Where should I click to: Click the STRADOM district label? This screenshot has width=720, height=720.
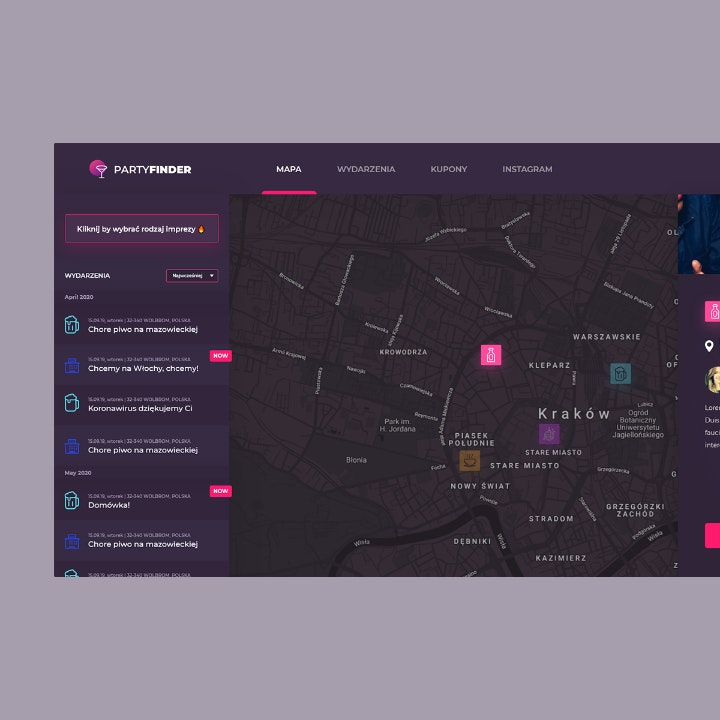click(x=551, y=519)
